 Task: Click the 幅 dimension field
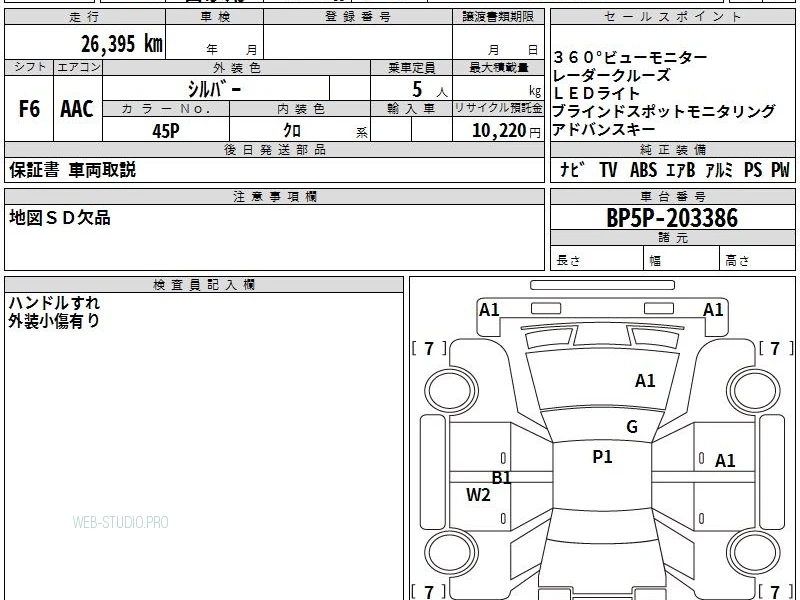click(x=682, y=259)
